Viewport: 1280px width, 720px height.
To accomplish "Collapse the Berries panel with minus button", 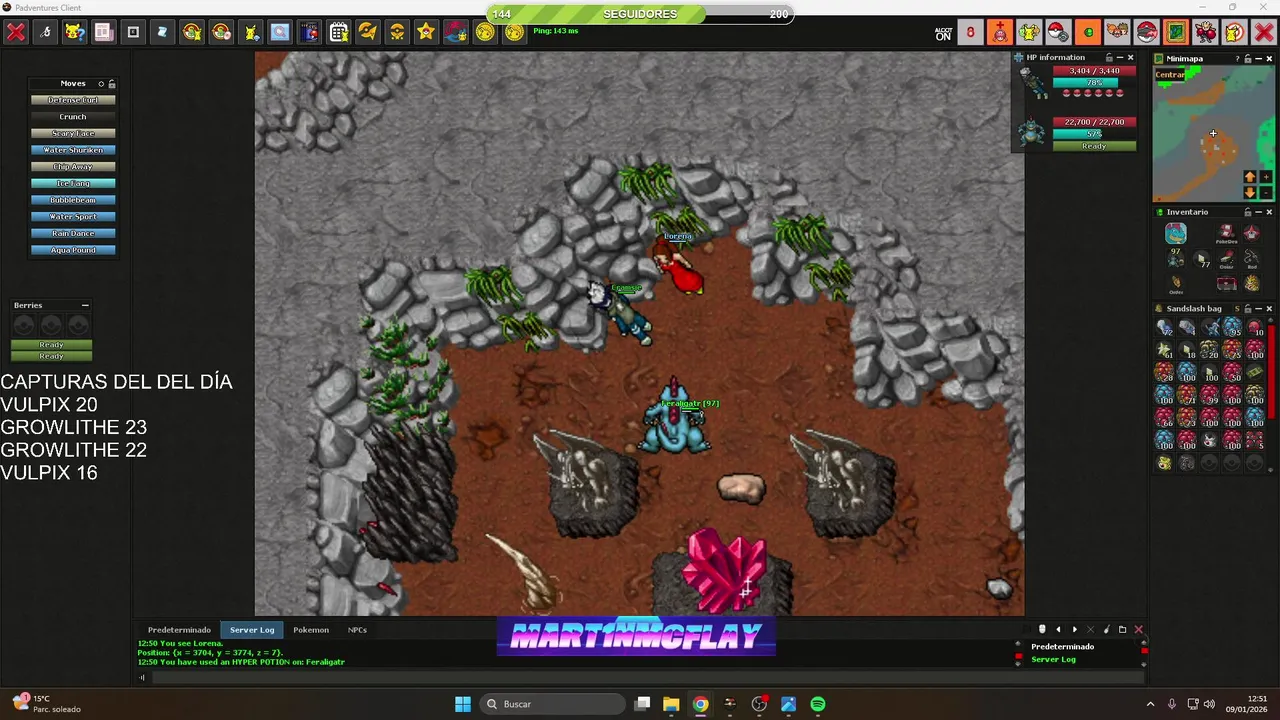I will click(85, 305).
